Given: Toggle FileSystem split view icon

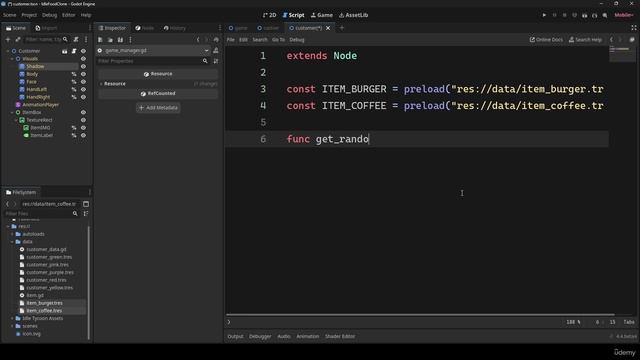Looking at the screenshot, I should (x=86, y=204).
